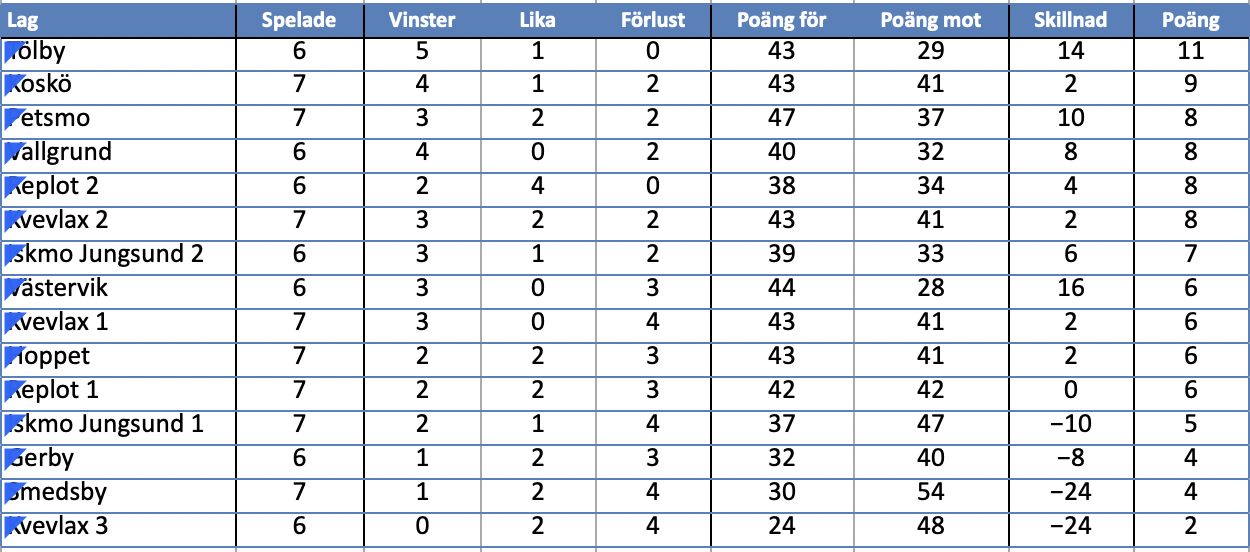Image resolution: width=1250 pixels, height=552 pixels.
Task: Click the Förlust column header
Action: point(653,20)
